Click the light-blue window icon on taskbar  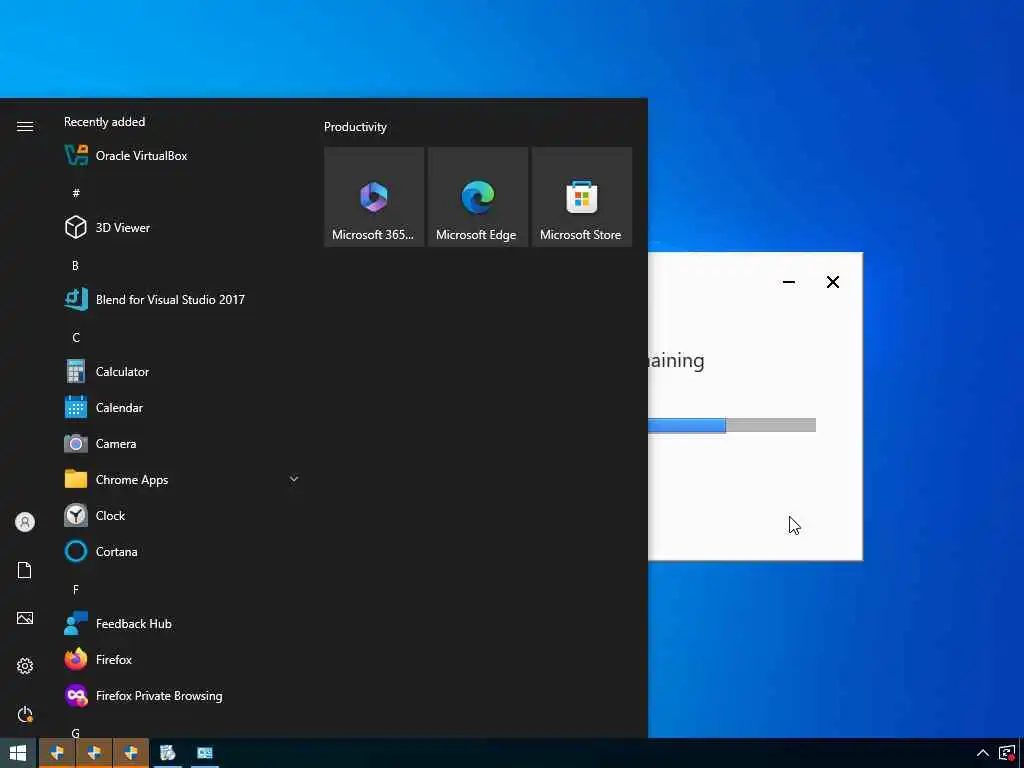pyautogui.click(x=205, y=753)
